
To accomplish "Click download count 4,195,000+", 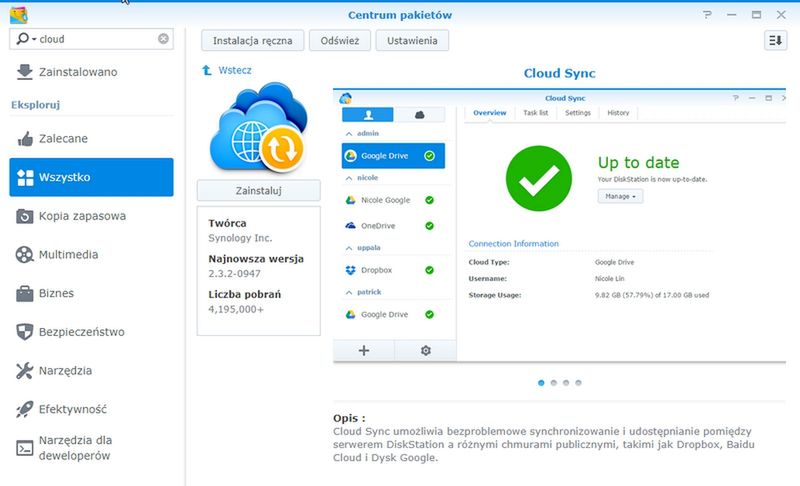I will [x=236, y=309].
